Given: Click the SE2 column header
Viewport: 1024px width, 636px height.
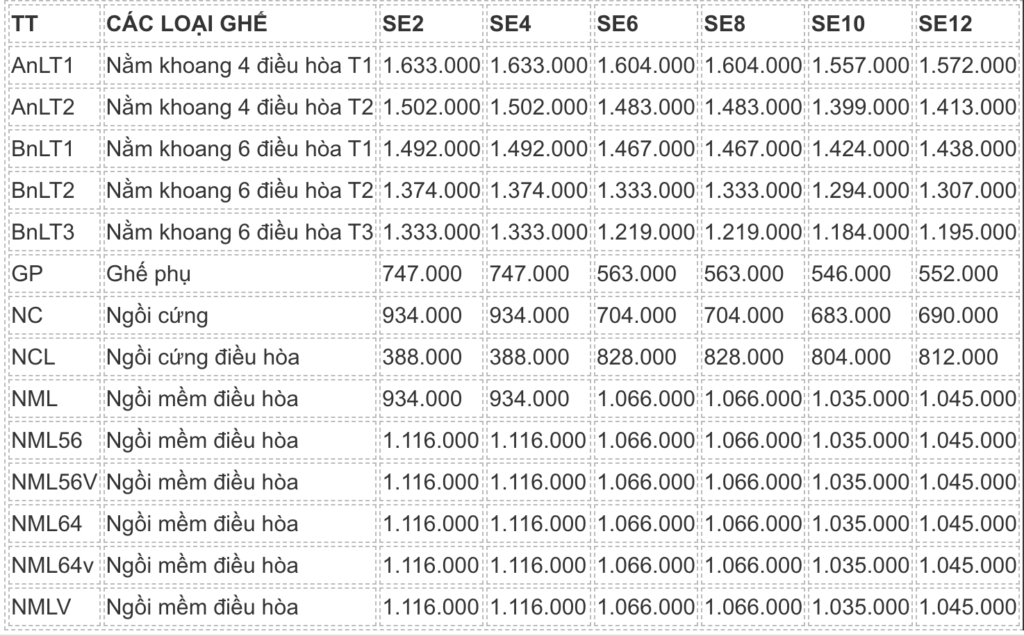Looking at the screenshot, I should click(x=406, y=24).
